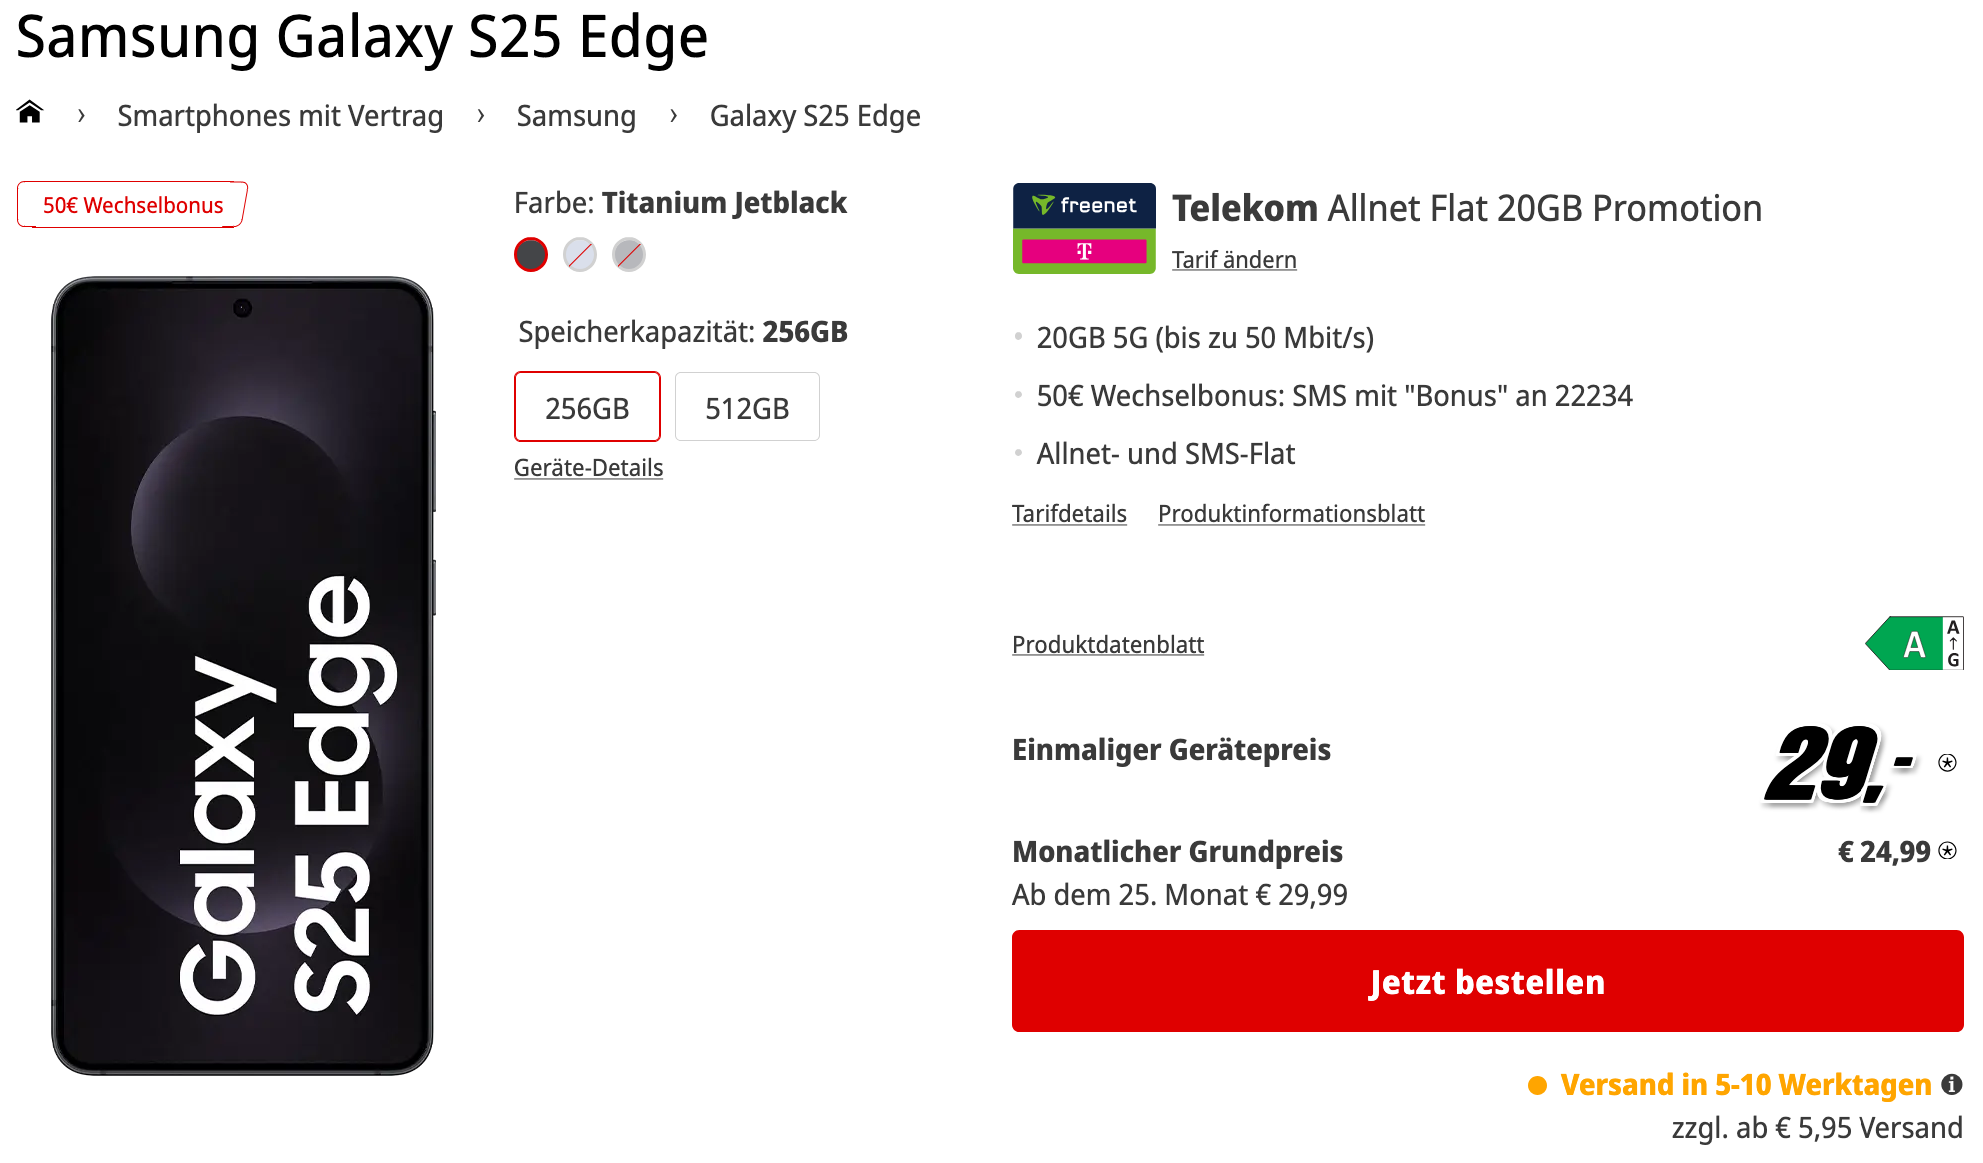Open the Galaxy S25 Edge breadcrumb
The height and width of the screenshot is (1163, 1983).
coord(815,116)
